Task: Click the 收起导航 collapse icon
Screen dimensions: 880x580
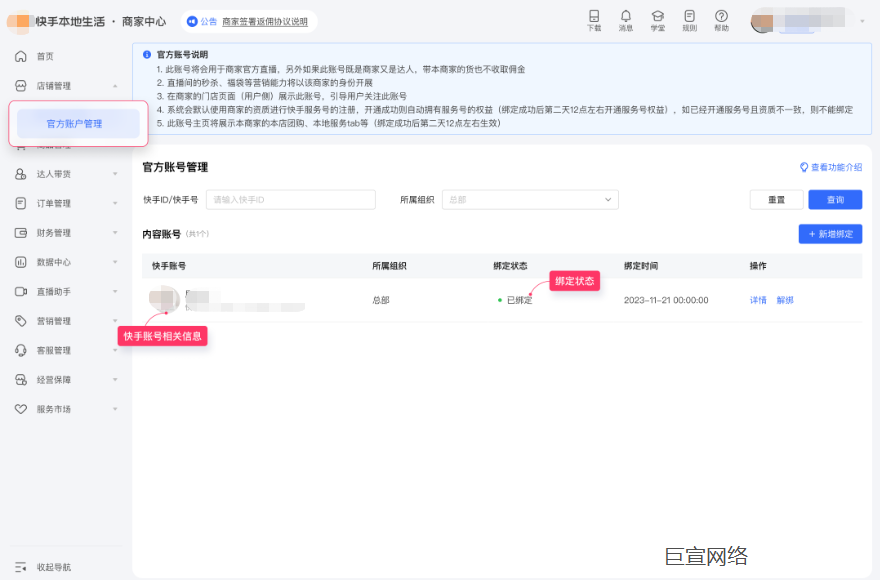Action: (x=21, y=567)
